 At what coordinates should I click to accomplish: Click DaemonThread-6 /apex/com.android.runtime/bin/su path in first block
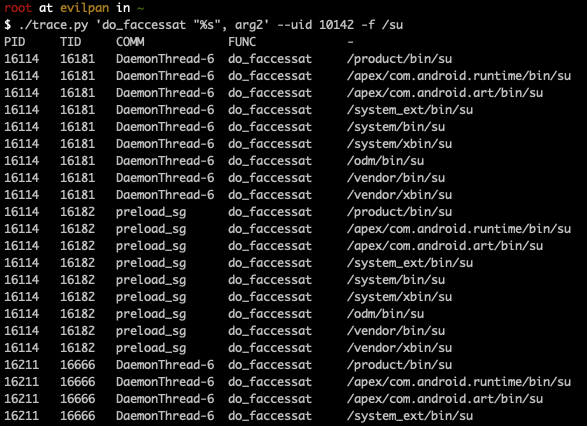tap(459, 76)
